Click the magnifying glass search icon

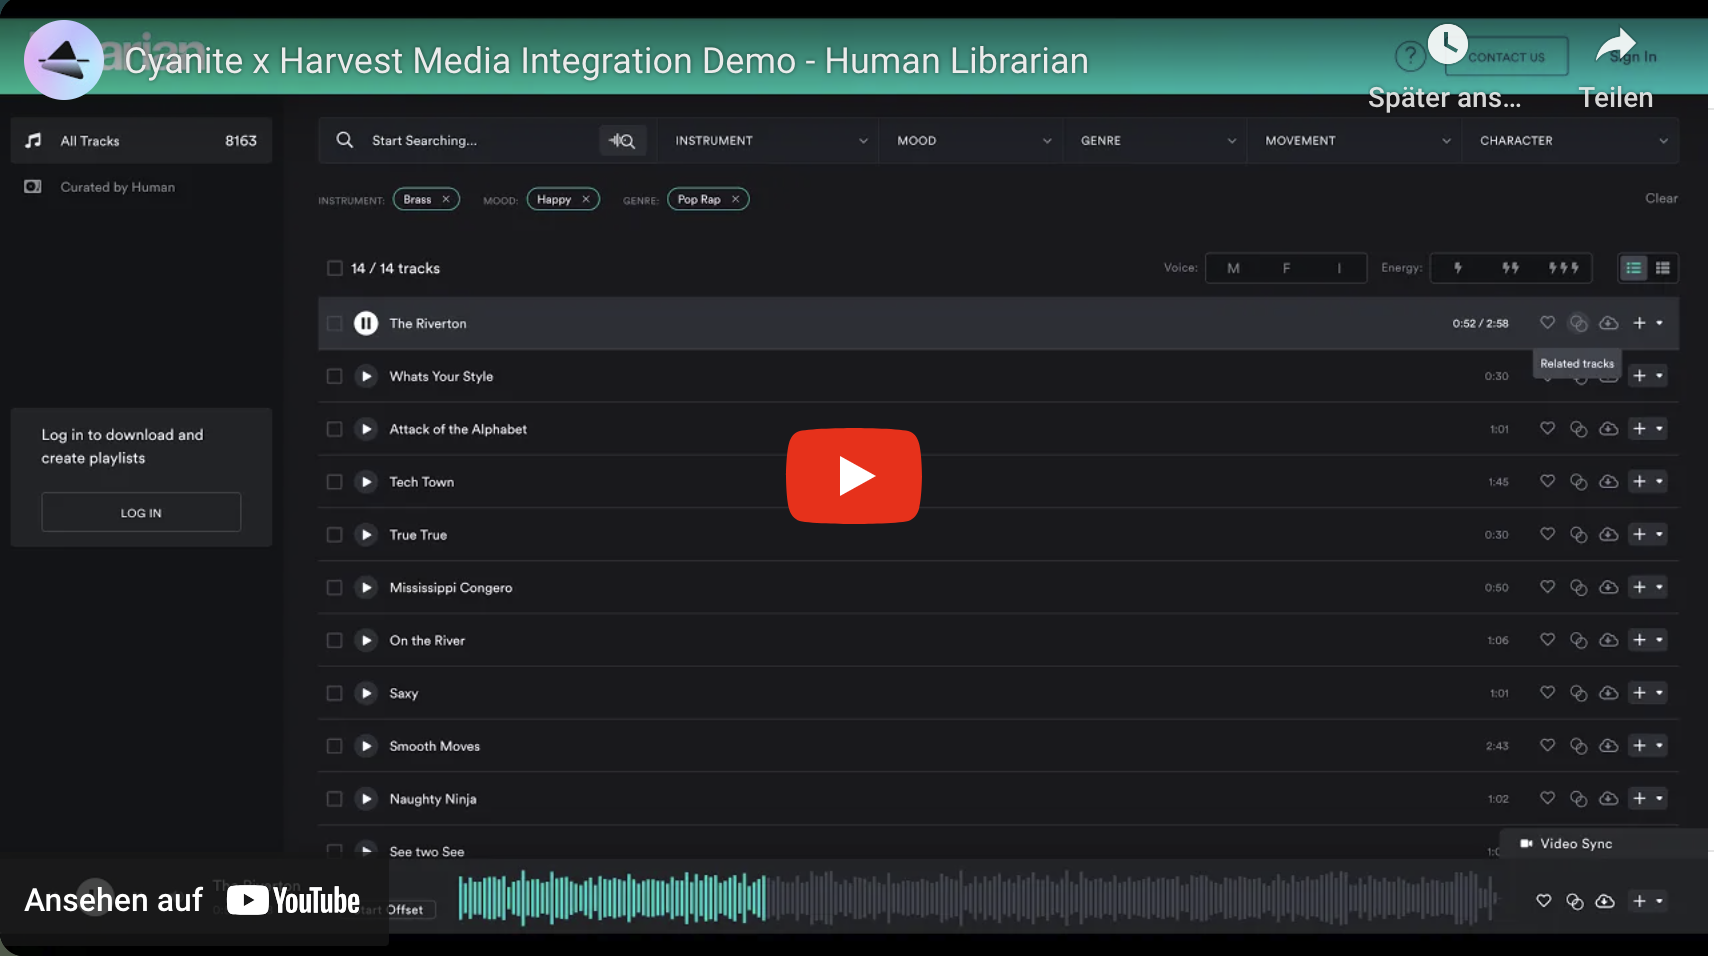(345, 140)
